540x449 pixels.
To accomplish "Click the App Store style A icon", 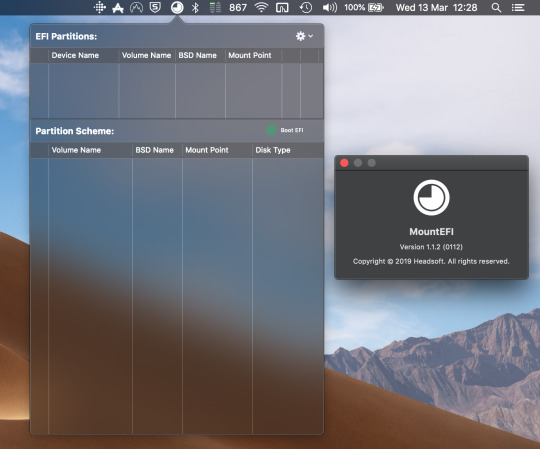I will (x=118, y=8).
